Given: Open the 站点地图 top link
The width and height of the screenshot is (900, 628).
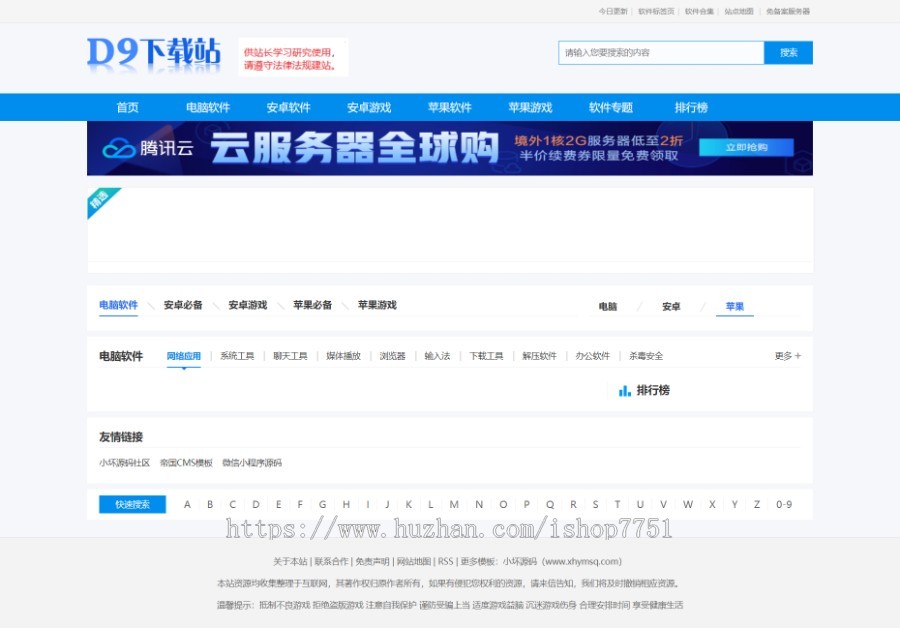Looking at the screenshot, I should coord(739,11).
